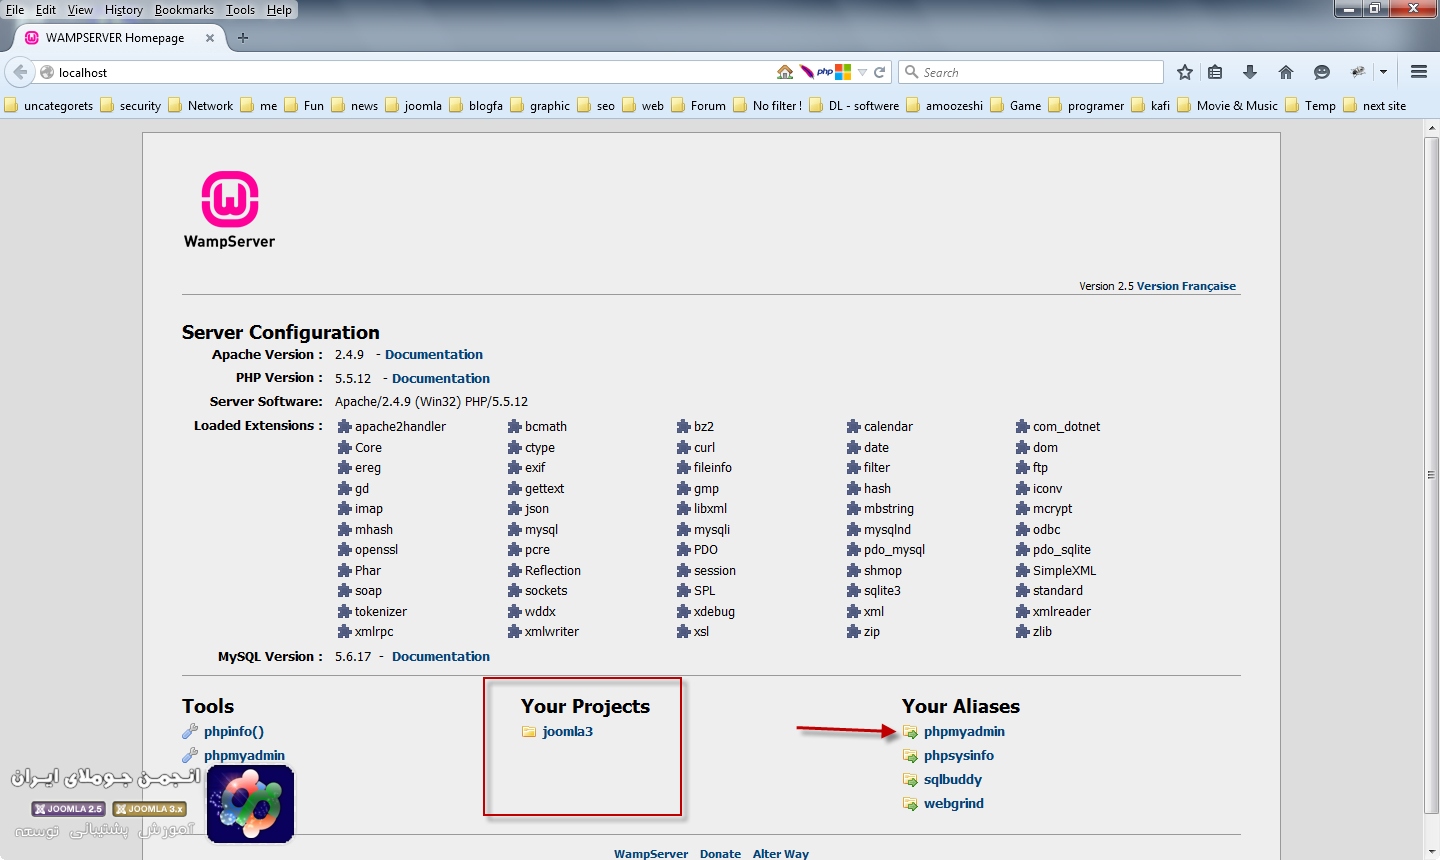Click the chat smiley face icon
Image resolution: width=1440 pixels, height=860 pixels.
pos(1322,72)
